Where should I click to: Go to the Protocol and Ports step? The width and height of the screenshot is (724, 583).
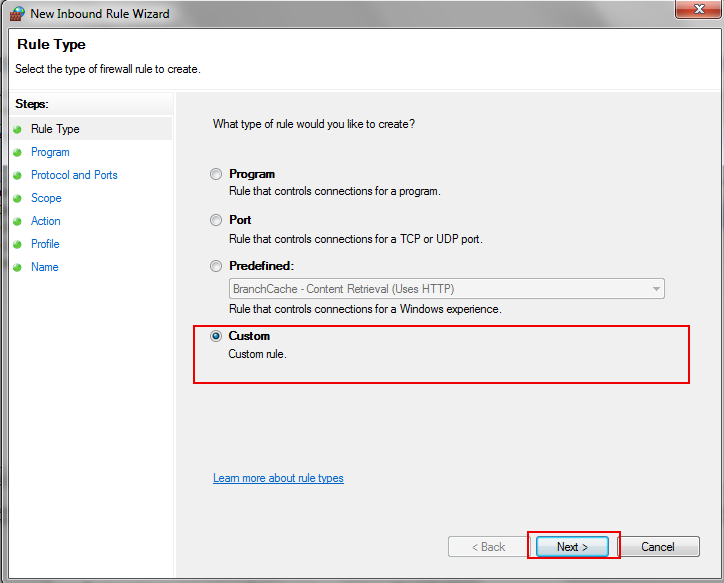point(74,175)
